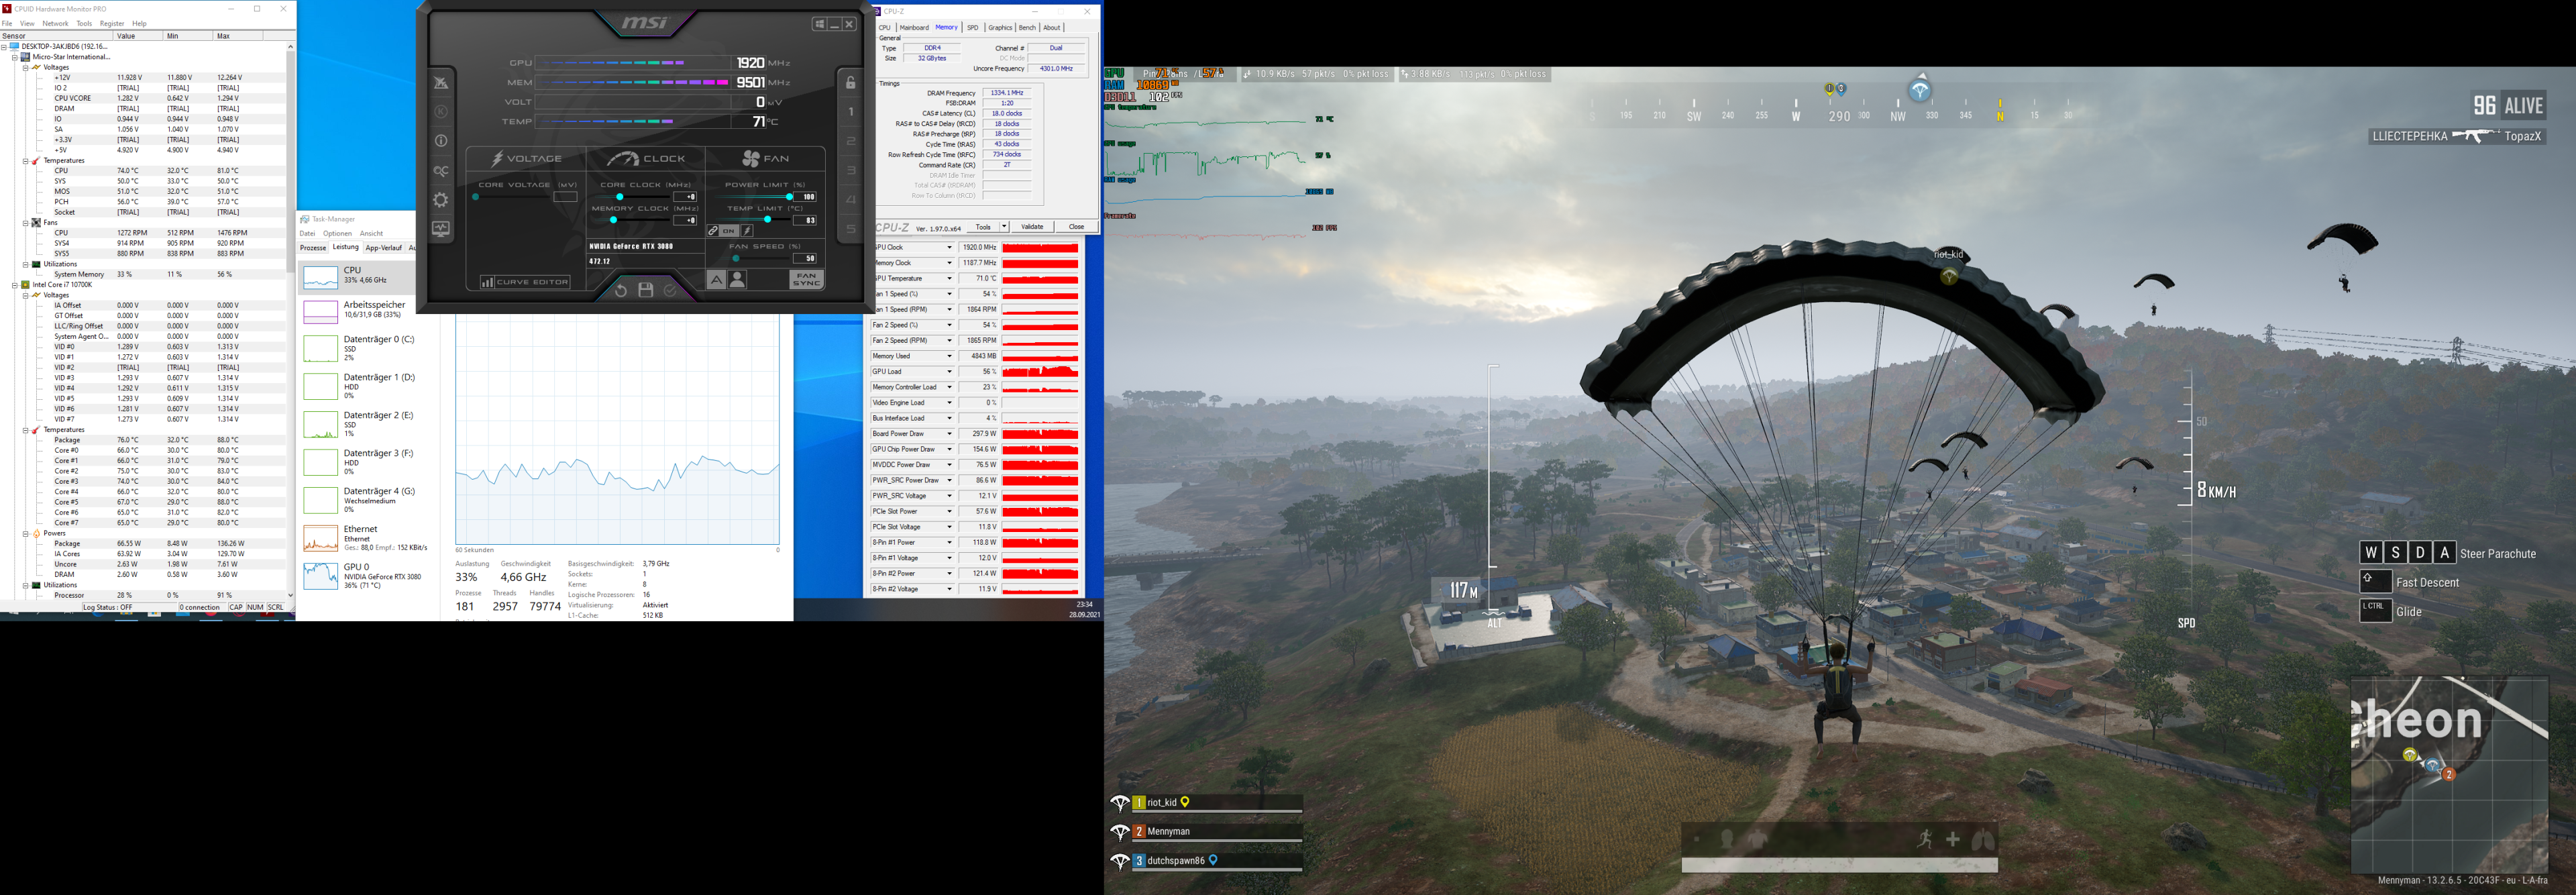Click the Validate button in CPU-Z
The image size is (2576, 895).
pyautogui.click(x=1032, y=227)
